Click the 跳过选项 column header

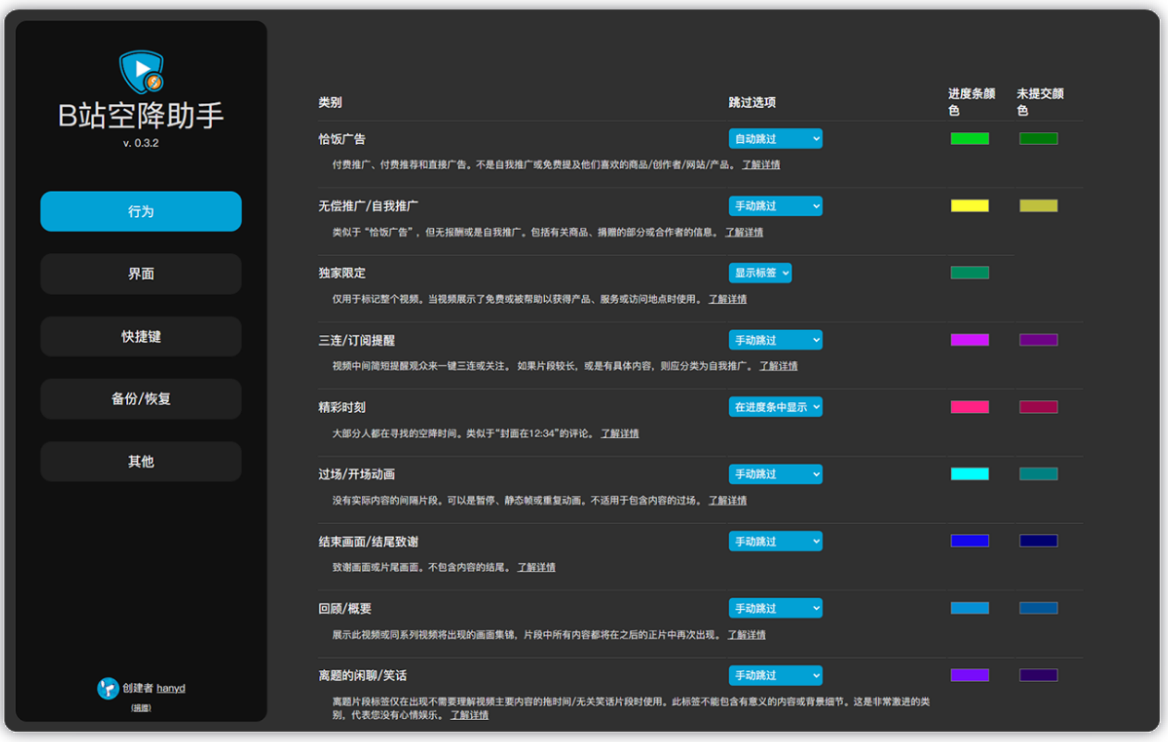point(752,102)
